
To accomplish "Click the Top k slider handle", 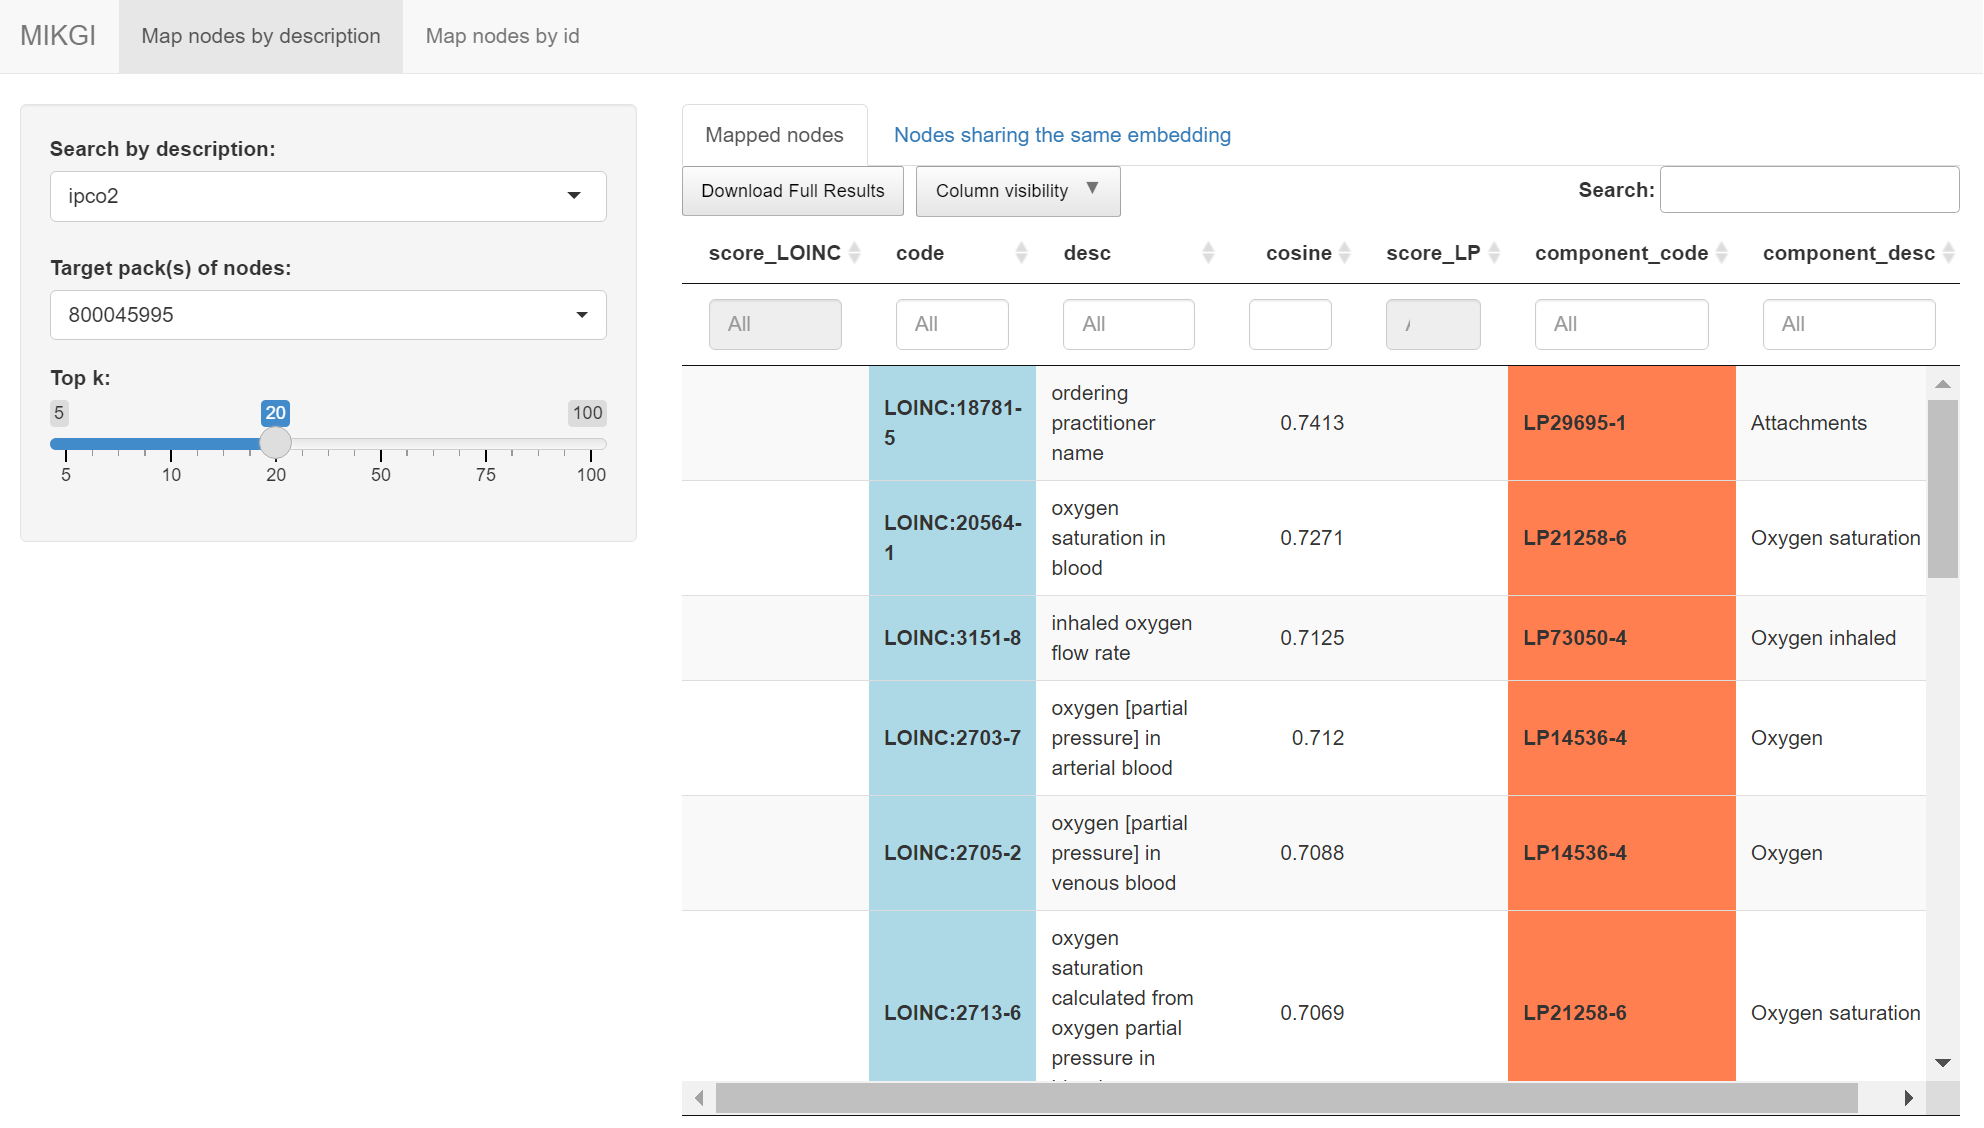I will click(275, 443).
